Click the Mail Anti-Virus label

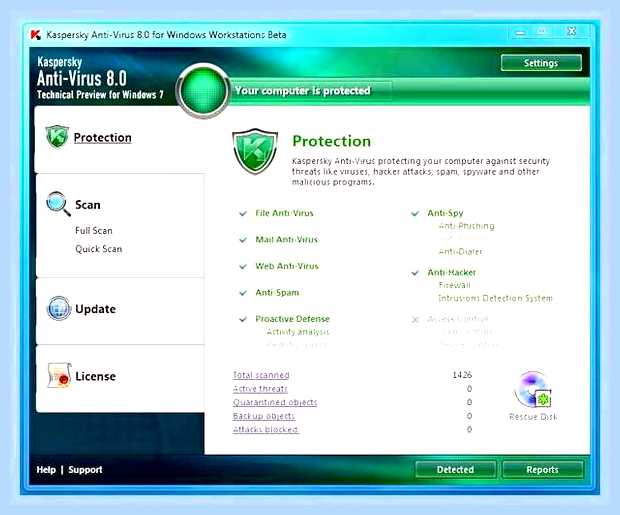[x=287, y=240]
